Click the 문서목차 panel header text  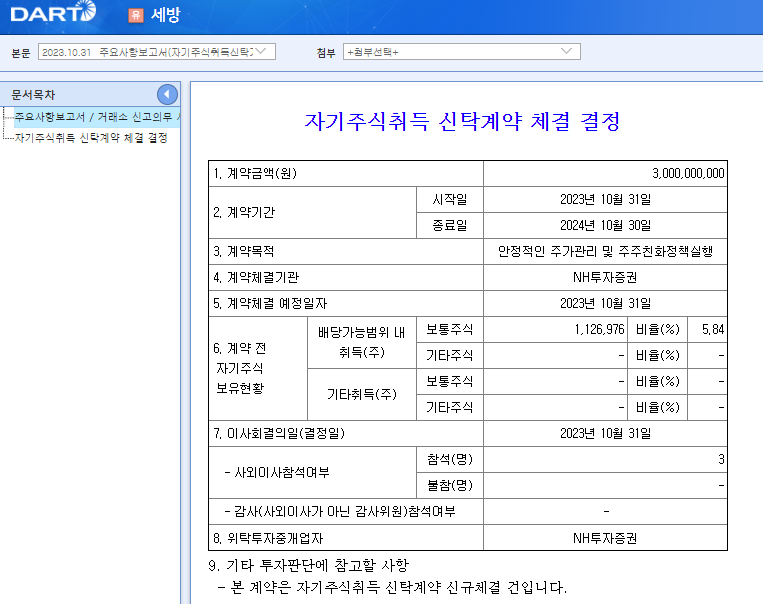(33, 94)
